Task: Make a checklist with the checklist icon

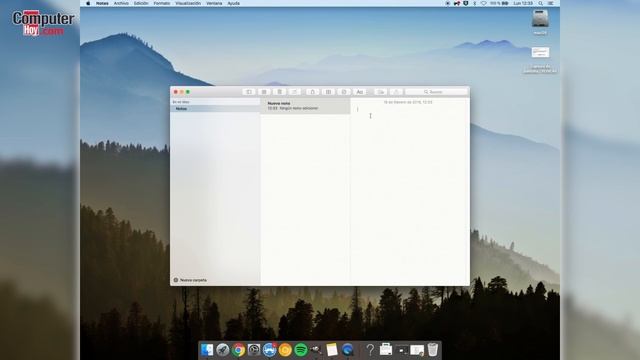Action: (x=344, y=92)
